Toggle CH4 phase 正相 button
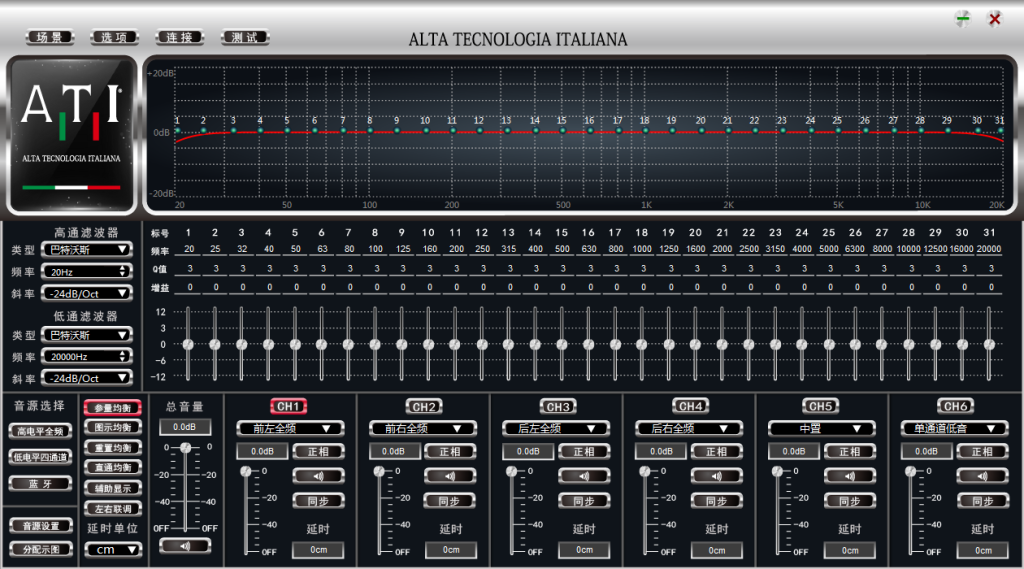 tap(716, 451)
